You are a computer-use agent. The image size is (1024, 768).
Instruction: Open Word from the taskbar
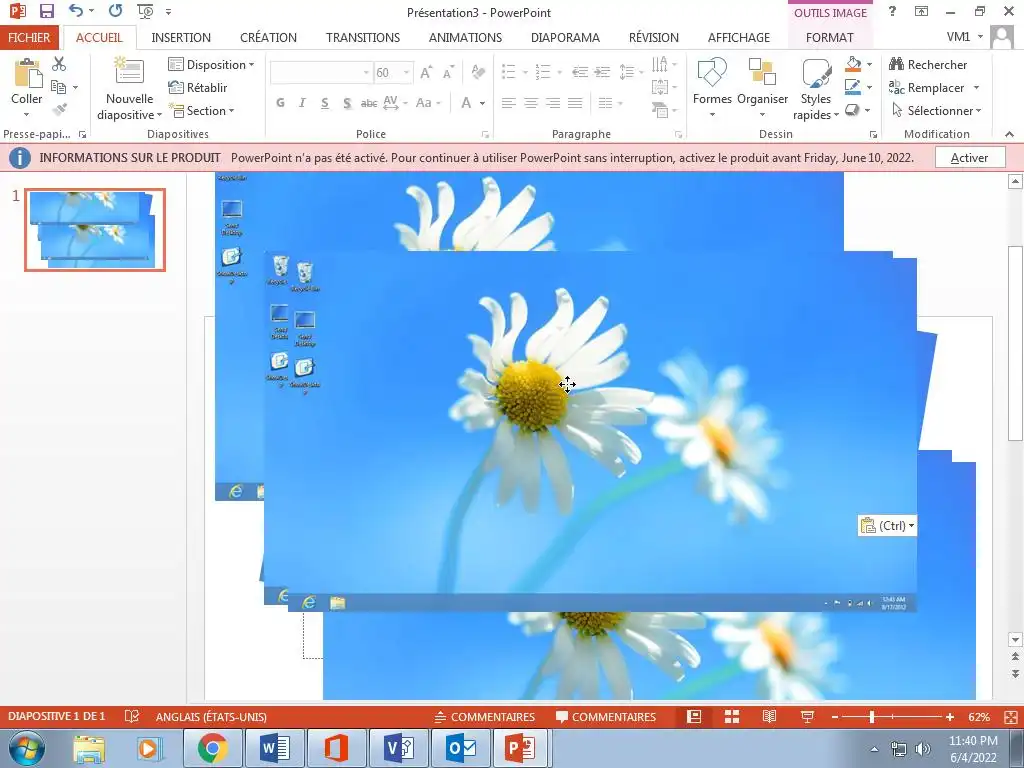click(x=275, y=748)
